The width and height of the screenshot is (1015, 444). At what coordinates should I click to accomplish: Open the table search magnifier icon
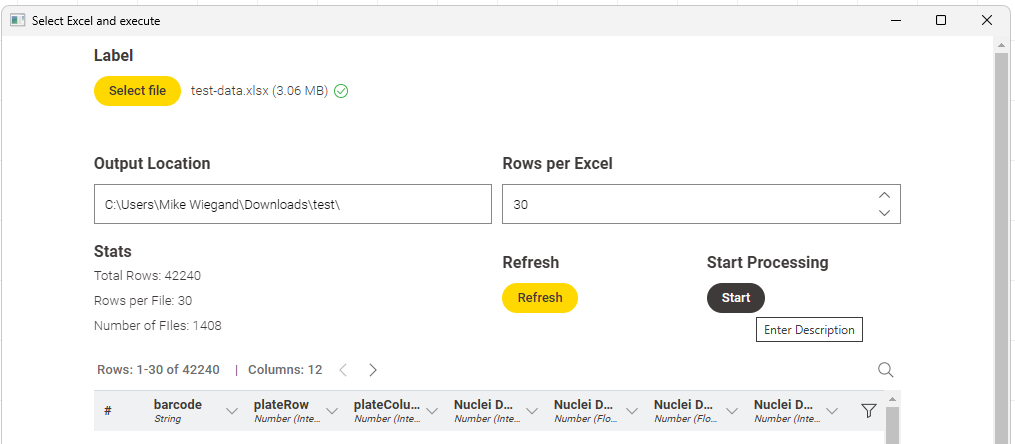pyautogui.click(x=885, y=370)
